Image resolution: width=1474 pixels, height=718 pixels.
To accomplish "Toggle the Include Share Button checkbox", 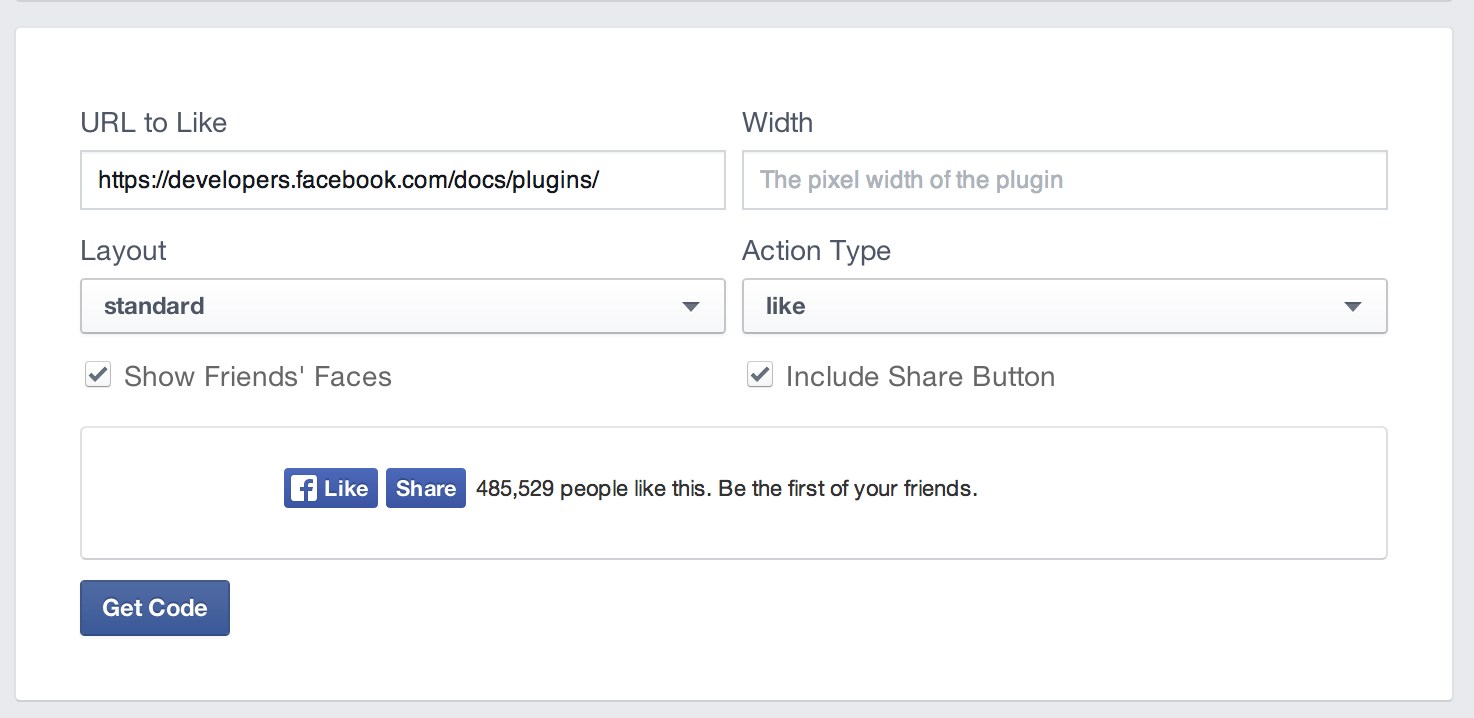I will coord(760,375).
